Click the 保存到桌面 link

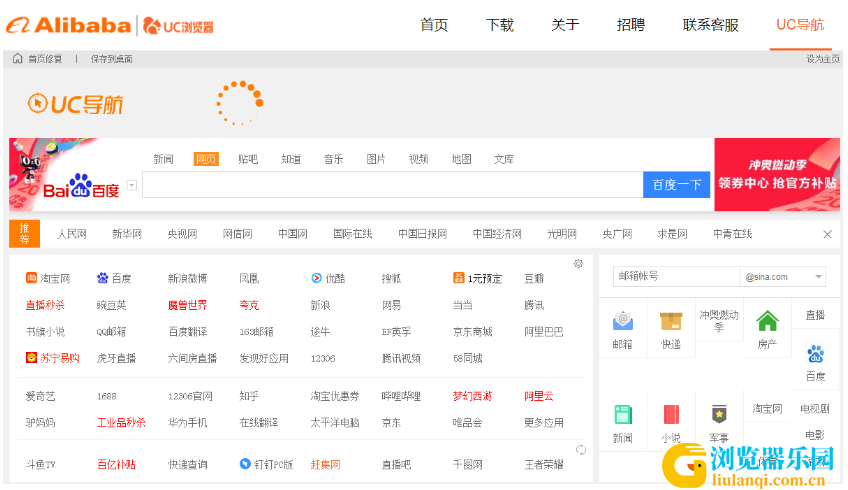click(x=111, y=59)
